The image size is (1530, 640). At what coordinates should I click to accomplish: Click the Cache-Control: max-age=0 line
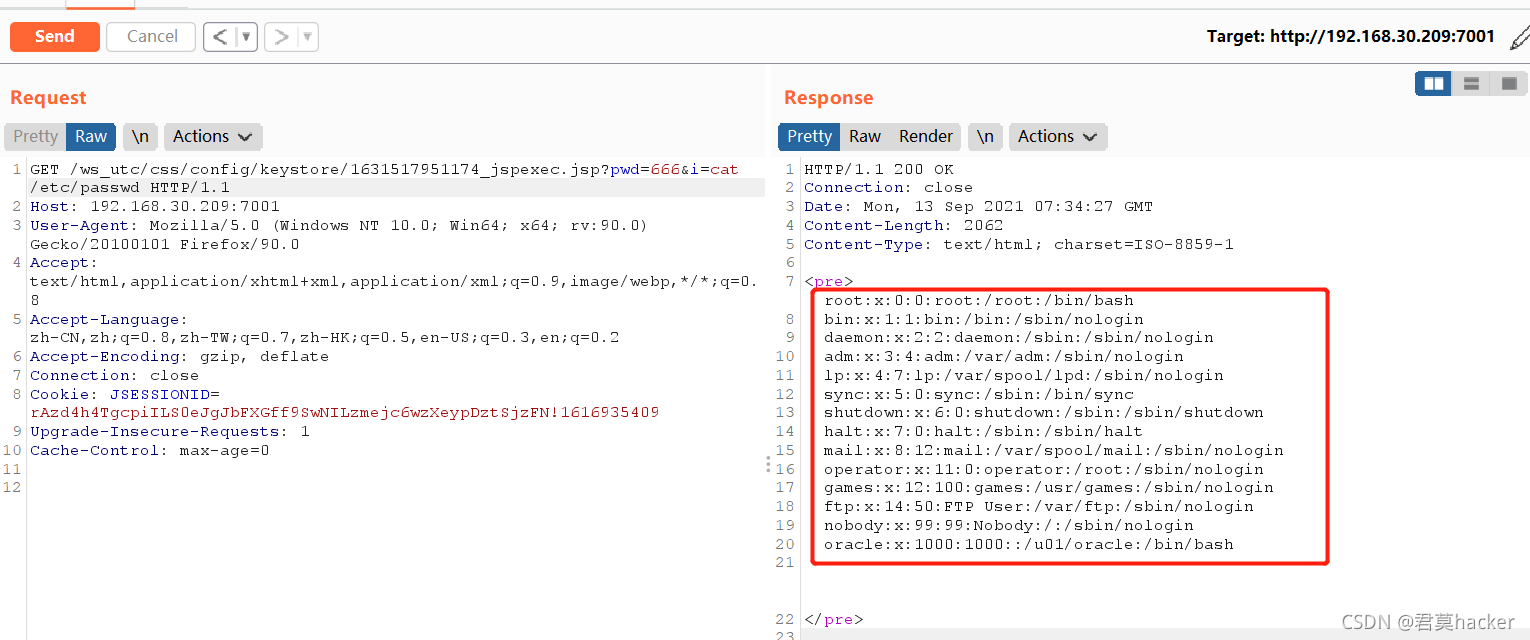point(150,450)
